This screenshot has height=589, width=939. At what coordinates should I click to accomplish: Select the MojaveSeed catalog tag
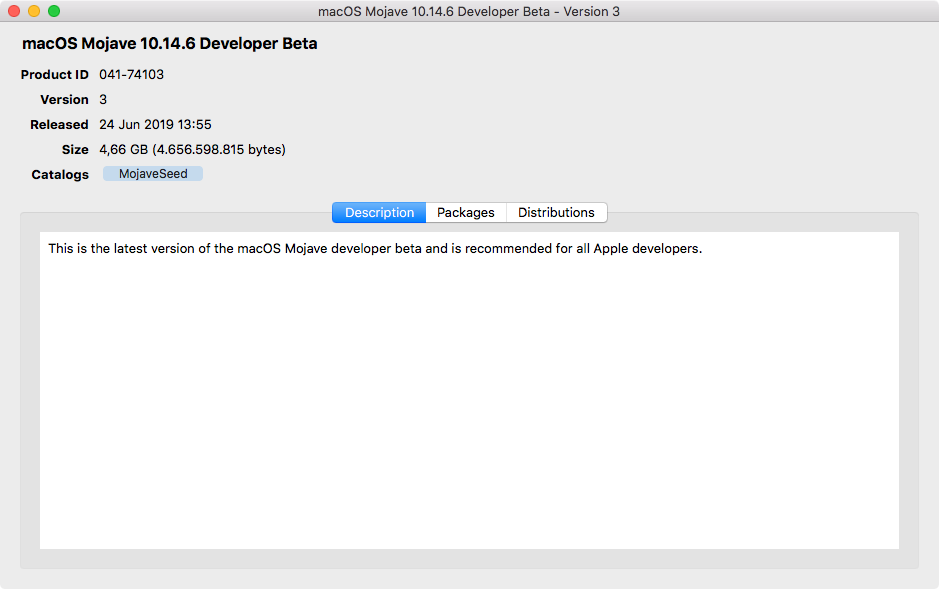pyautogui.click(x=153, y=174)
